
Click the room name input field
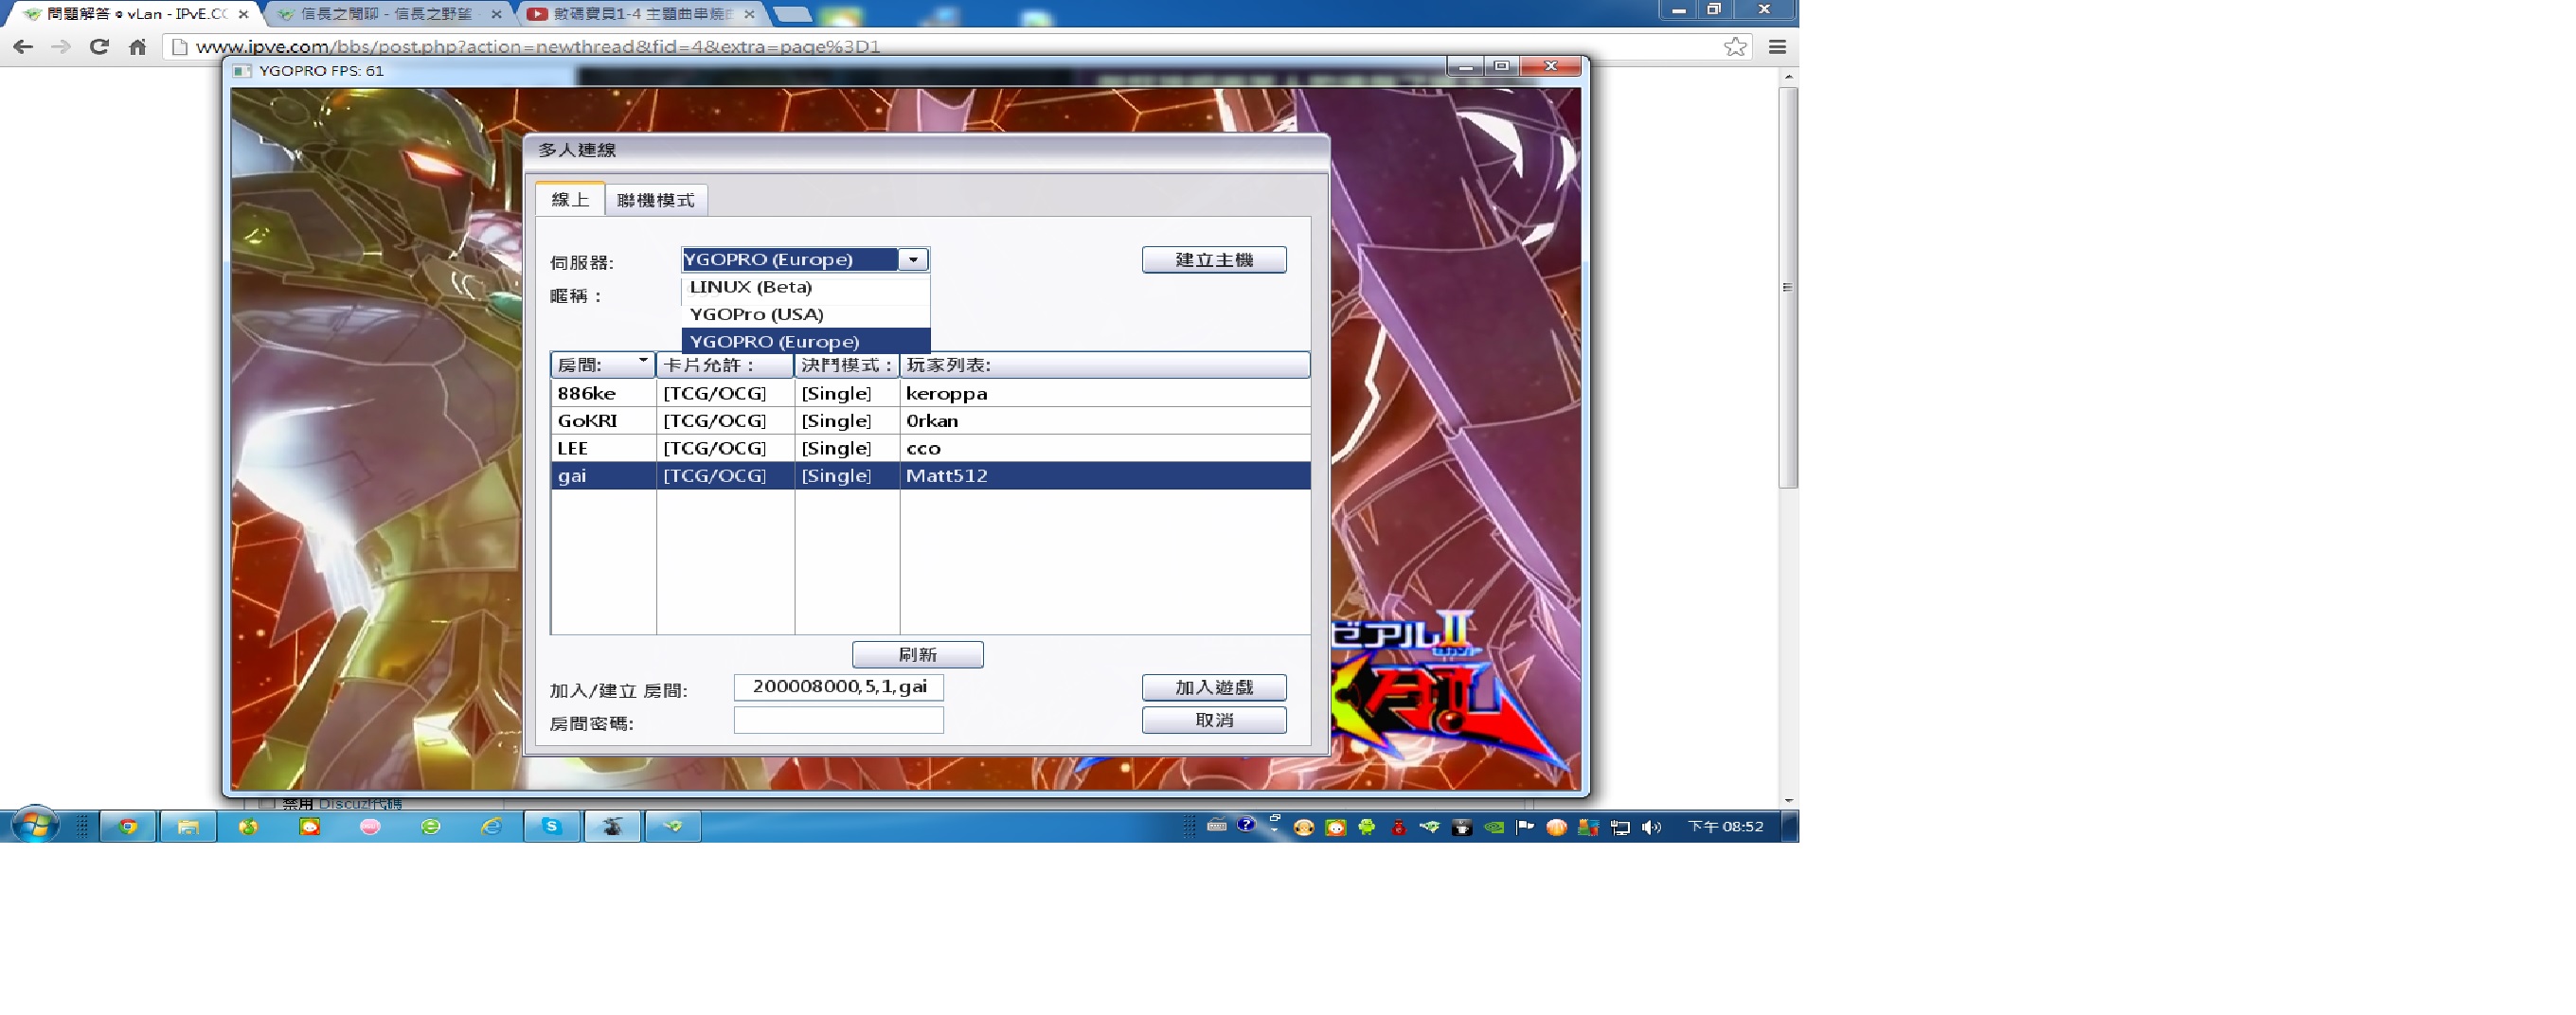coord(839,687)
